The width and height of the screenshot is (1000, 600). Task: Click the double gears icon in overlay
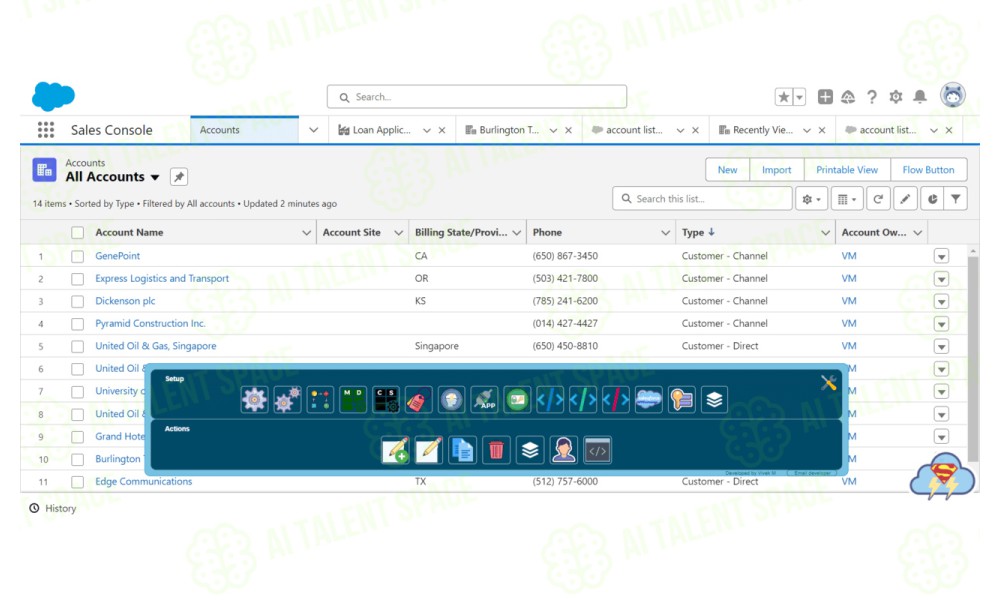pyautogui.click(x=287, y=400)
